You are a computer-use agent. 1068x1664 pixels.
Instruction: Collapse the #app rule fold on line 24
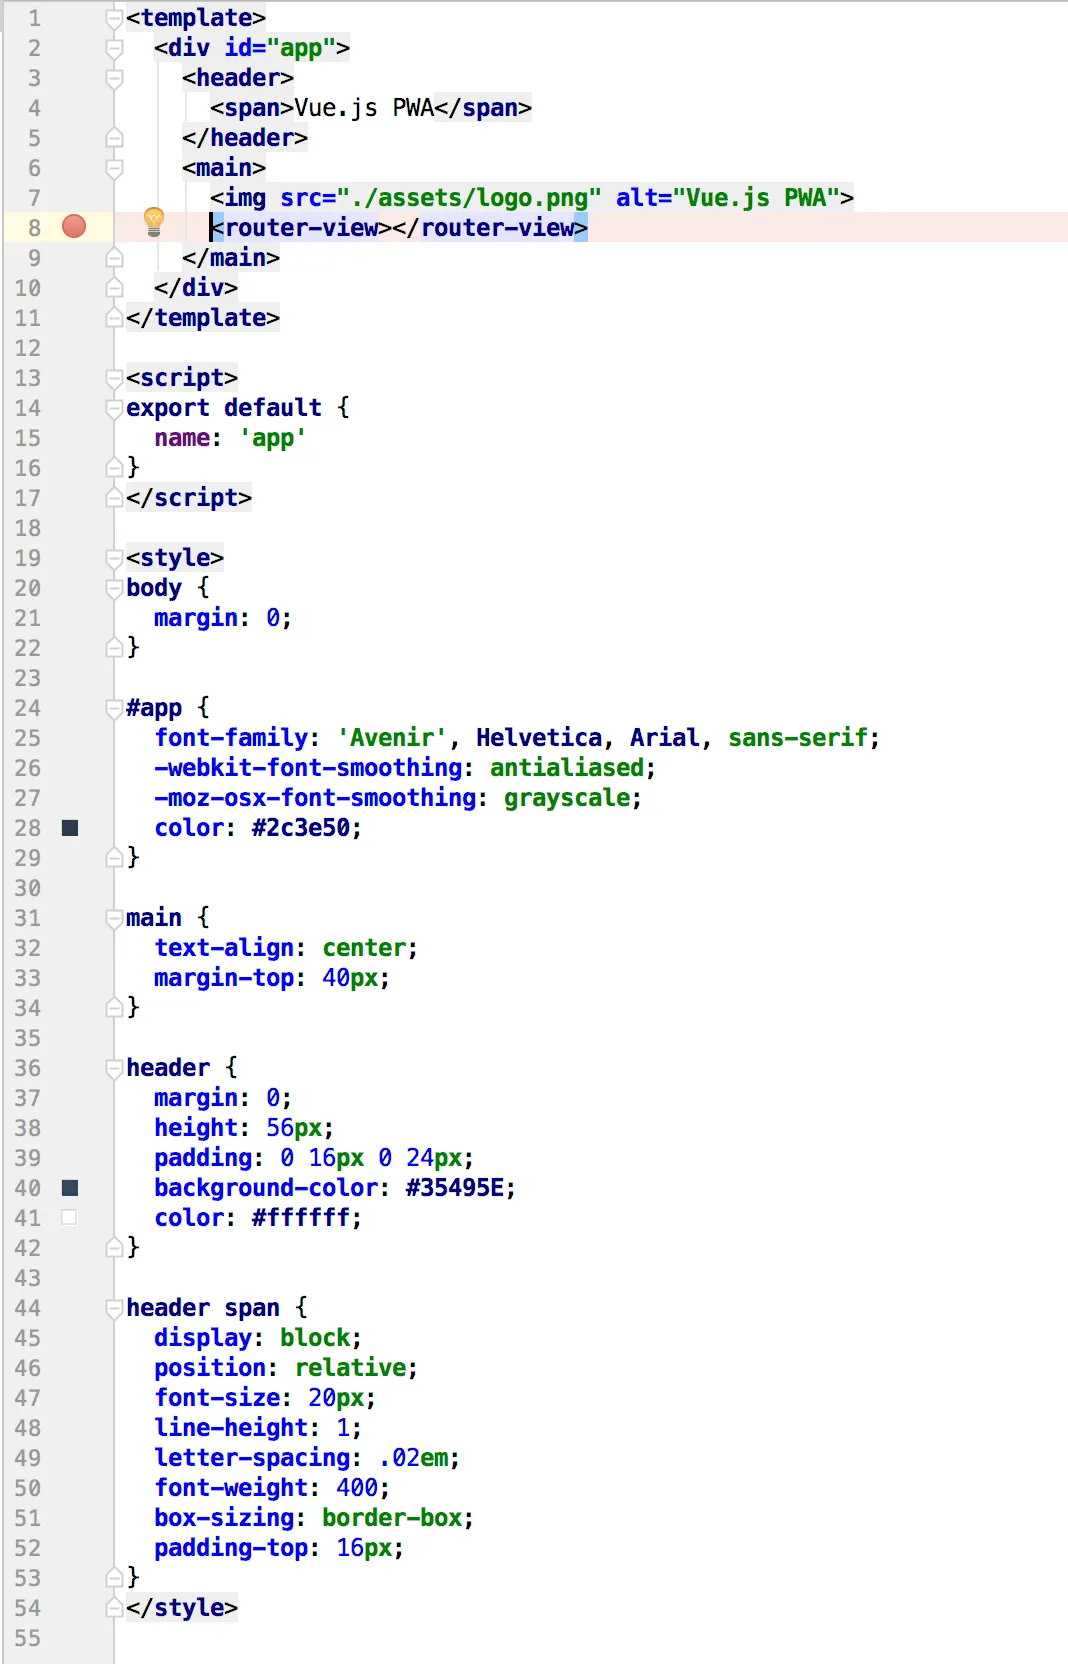pos(114,708)
